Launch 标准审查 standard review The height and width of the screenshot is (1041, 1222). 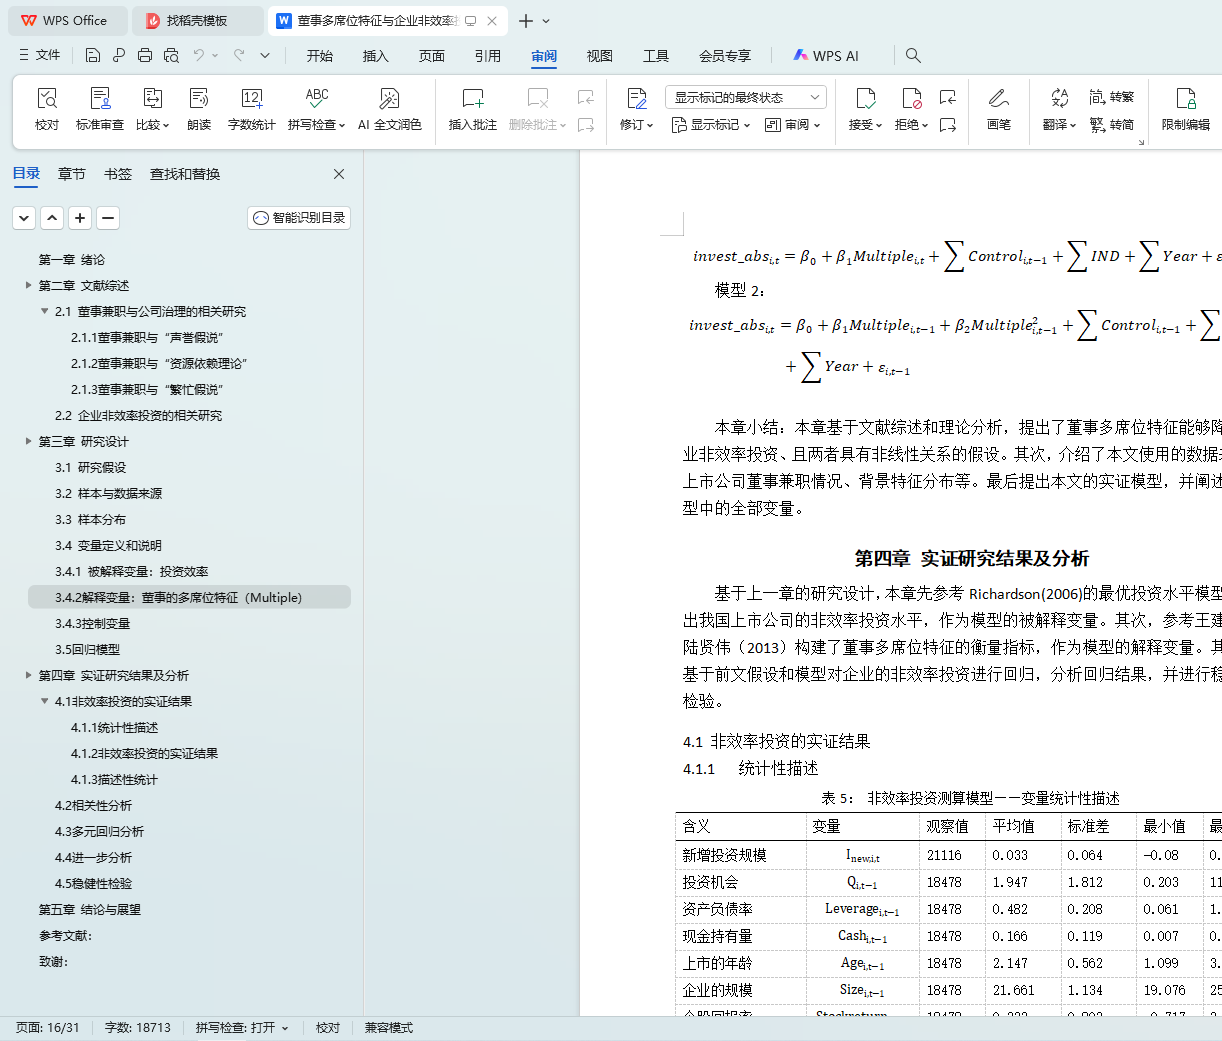click(100, 109)
